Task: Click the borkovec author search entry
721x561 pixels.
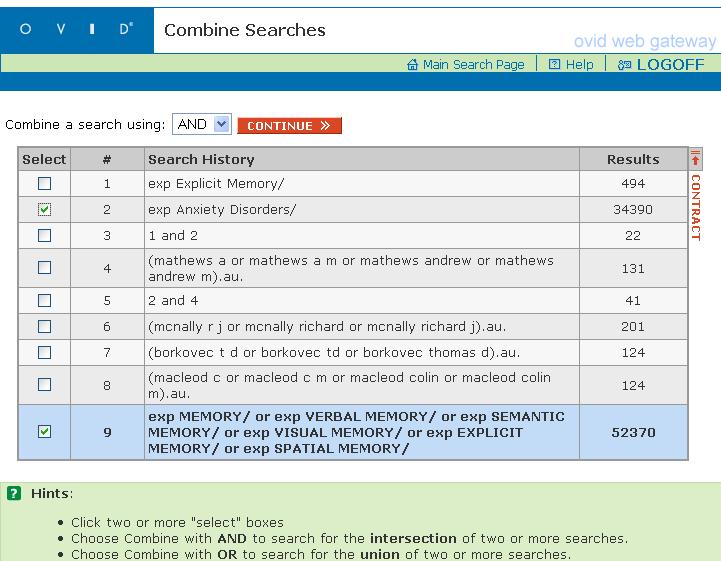Action: (x=334, y=352)
